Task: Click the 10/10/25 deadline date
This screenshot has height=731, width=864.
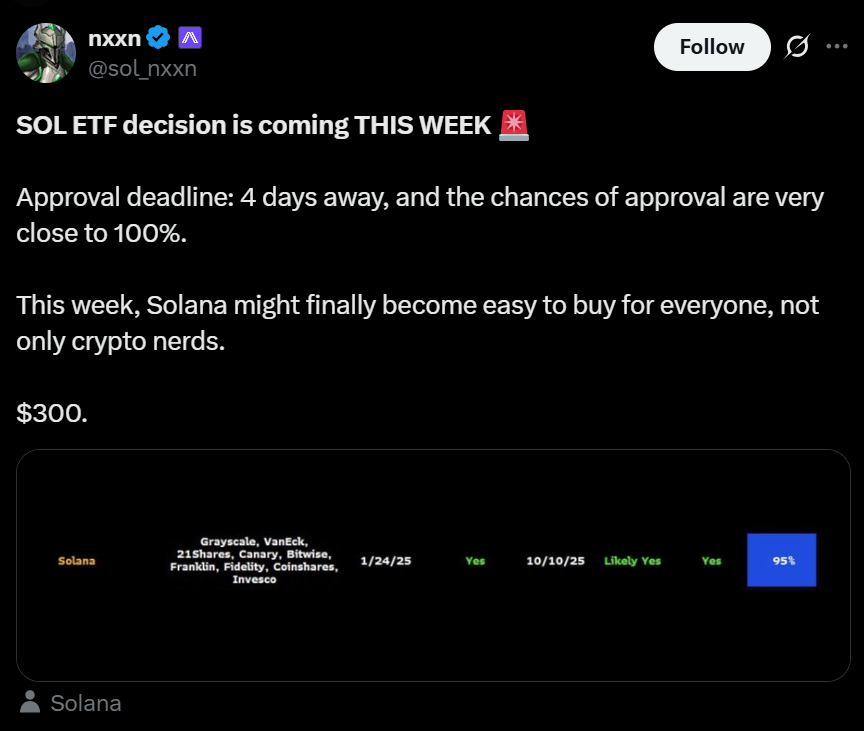Action: tap(555, 561)
